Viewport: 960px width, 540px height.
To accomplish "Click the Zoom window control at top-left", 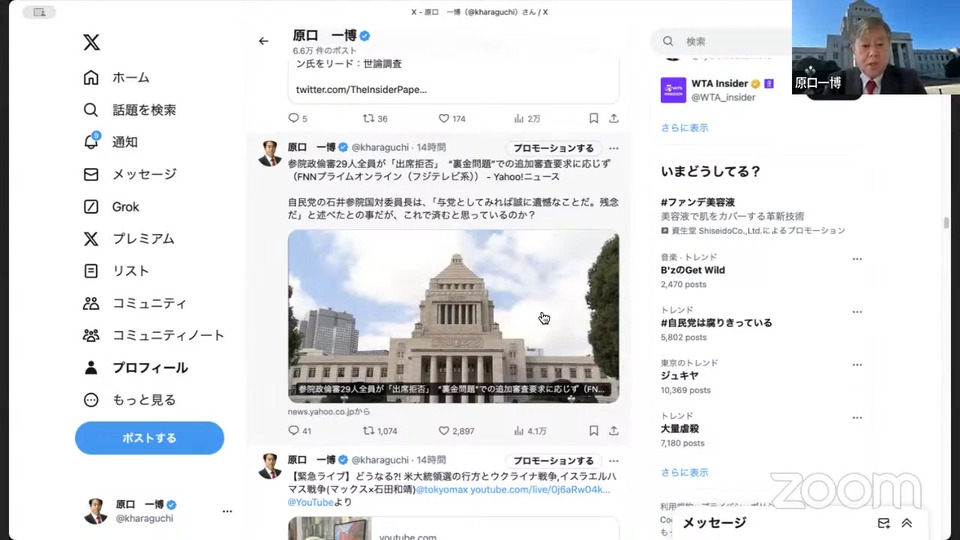I will pos(40,12).
